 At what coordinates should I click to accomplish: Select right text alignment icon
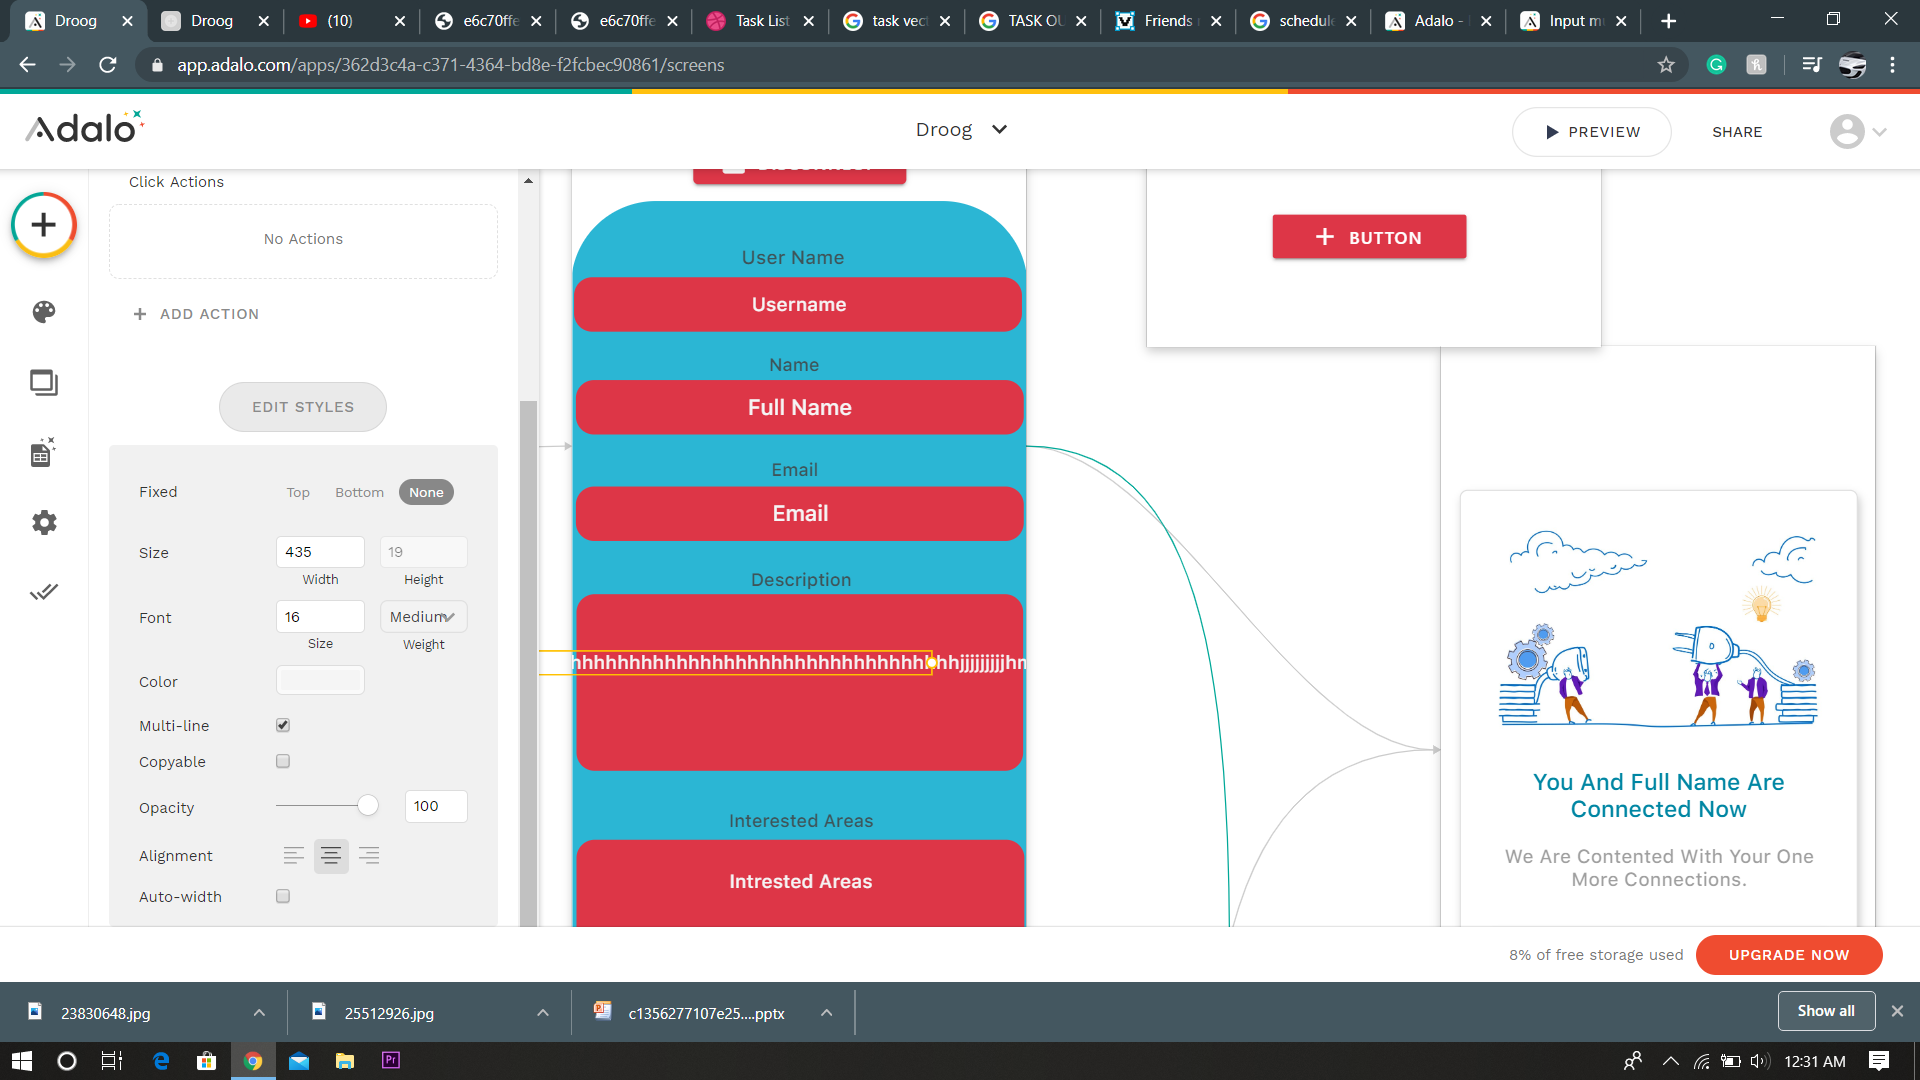[369, 856]
